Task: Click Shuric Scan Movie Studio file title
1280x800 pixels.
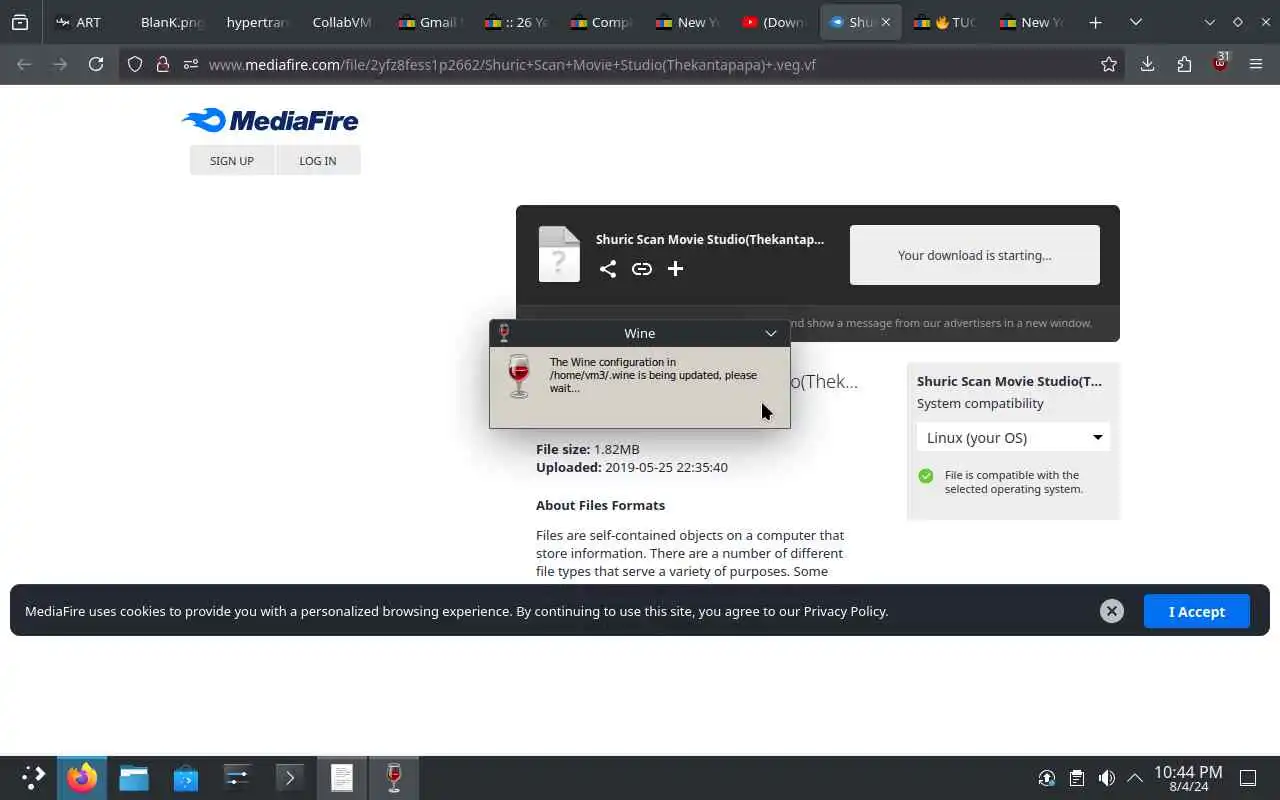Action: pyautogui.click(x=710, y=239)
